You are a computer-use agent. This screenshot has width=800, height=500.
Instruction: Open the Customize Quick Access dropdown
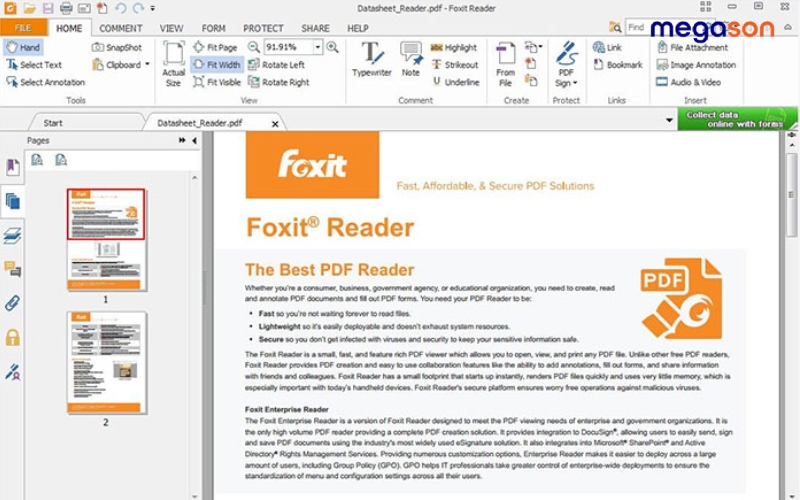coord(153,8)
